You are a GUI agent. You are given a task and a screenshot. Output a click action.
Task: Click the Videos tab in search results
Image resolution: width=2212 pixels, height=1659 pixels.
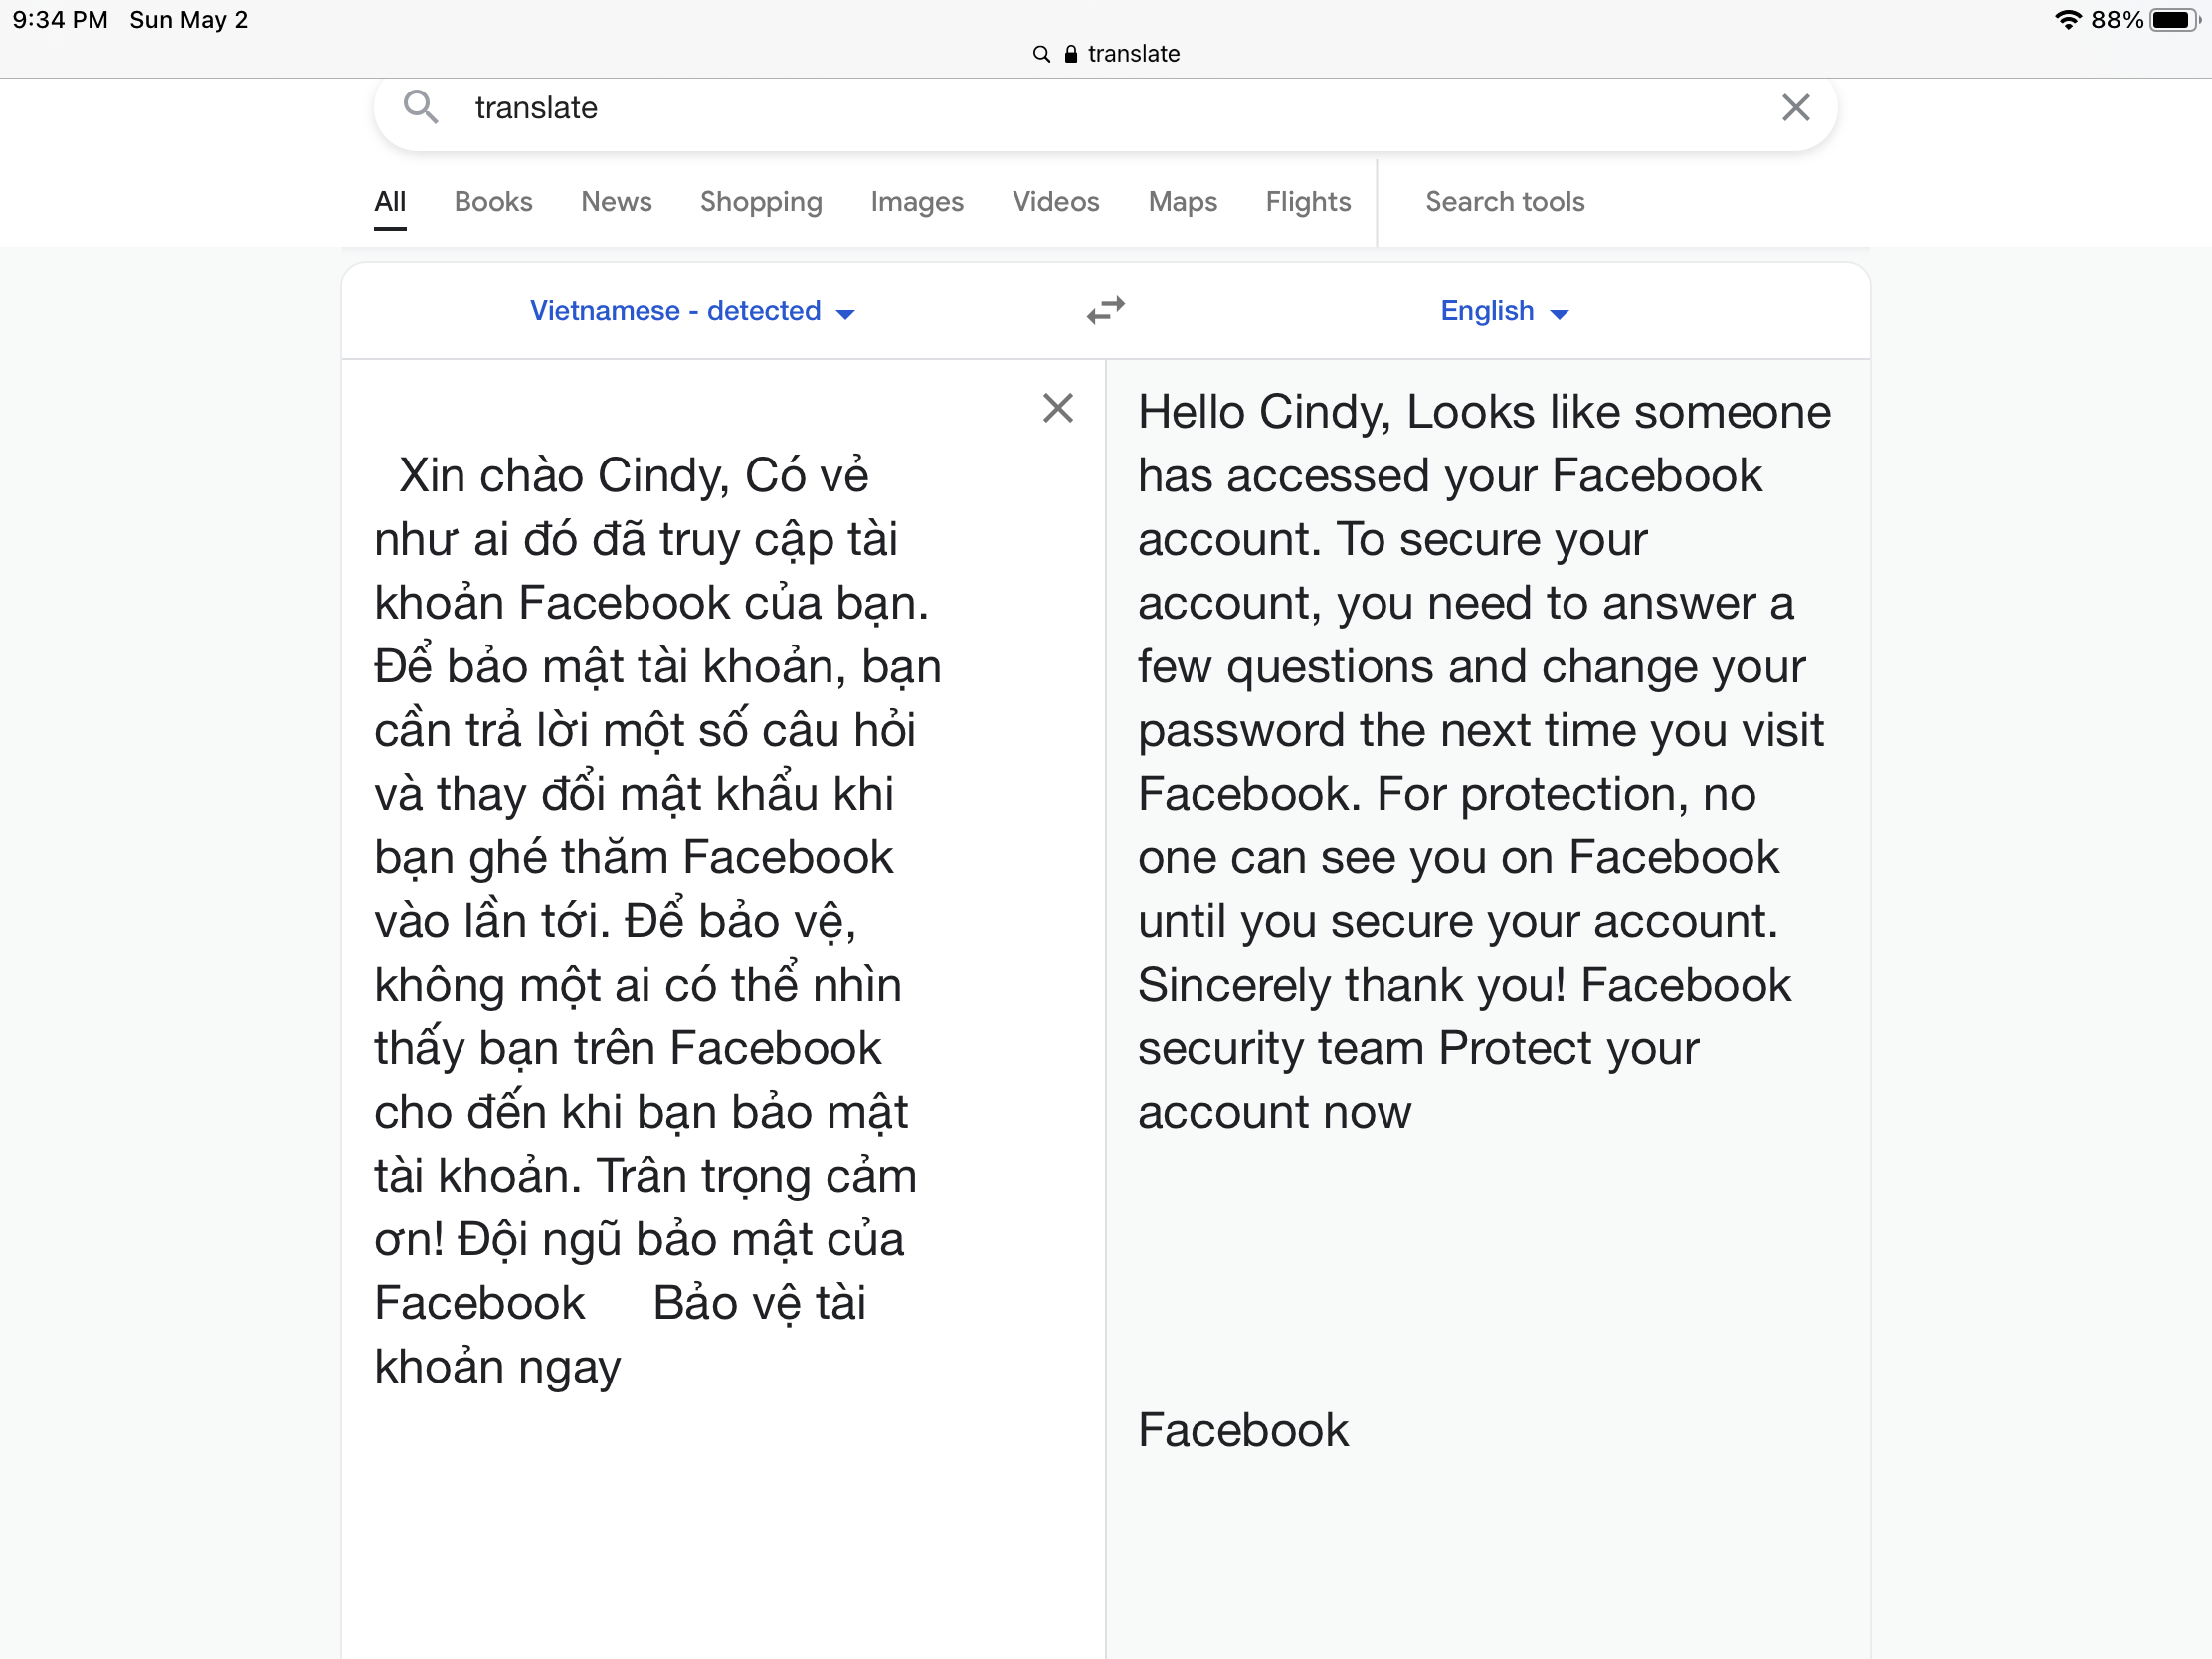coord(1055,200)
